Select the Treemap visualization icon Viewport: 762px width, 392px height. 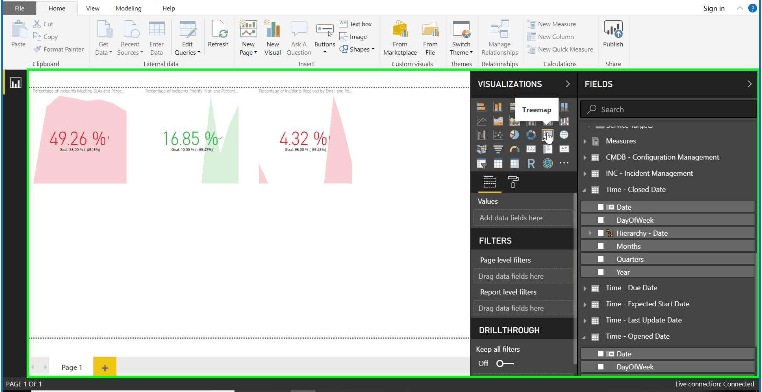(547, 135)
